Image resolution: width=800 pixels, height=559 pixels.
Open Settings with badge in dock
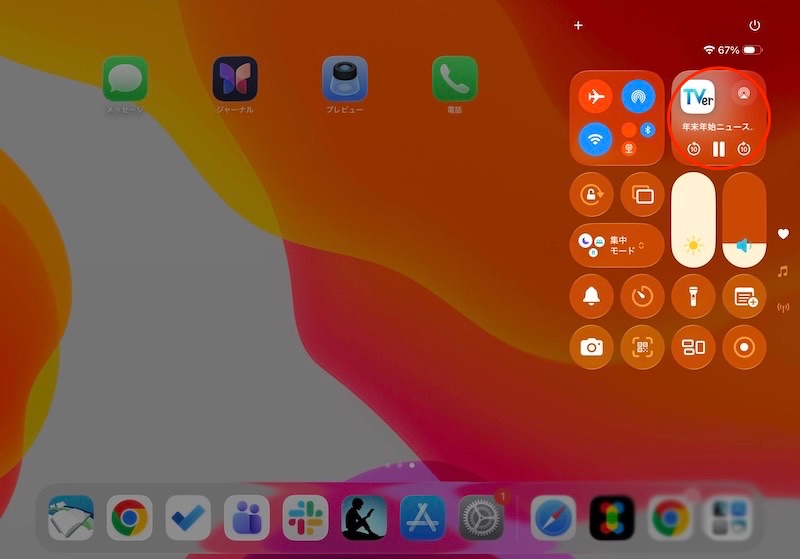pyautogui.click(x=481, y=518)
